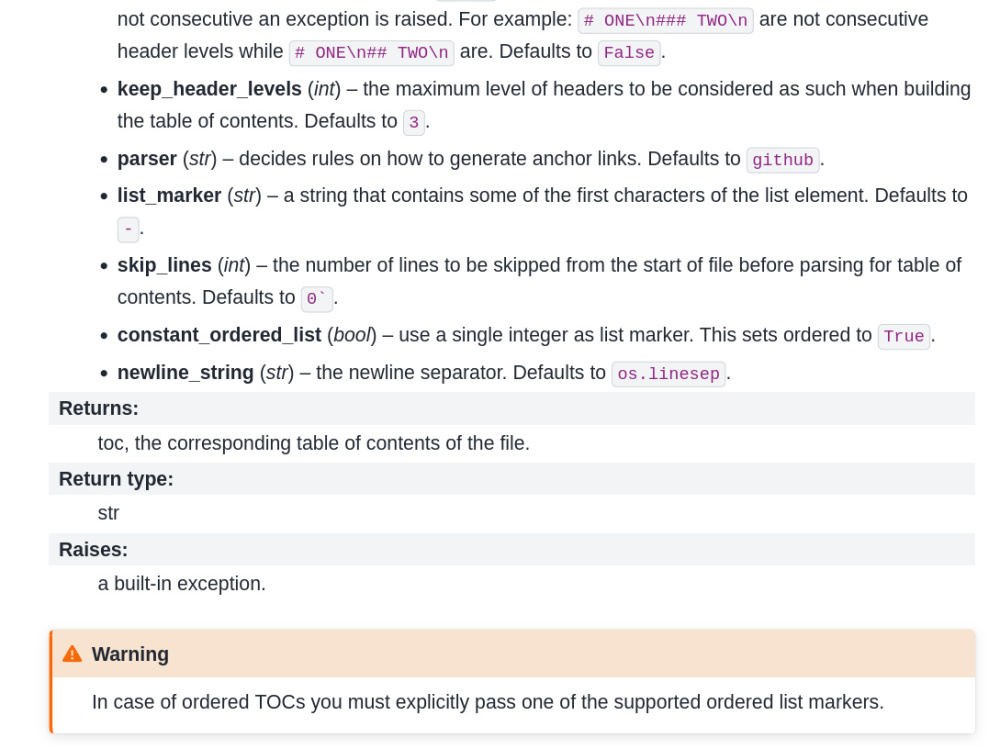
Task: Click the default value 3 code literal
Action: click(414, 122)
